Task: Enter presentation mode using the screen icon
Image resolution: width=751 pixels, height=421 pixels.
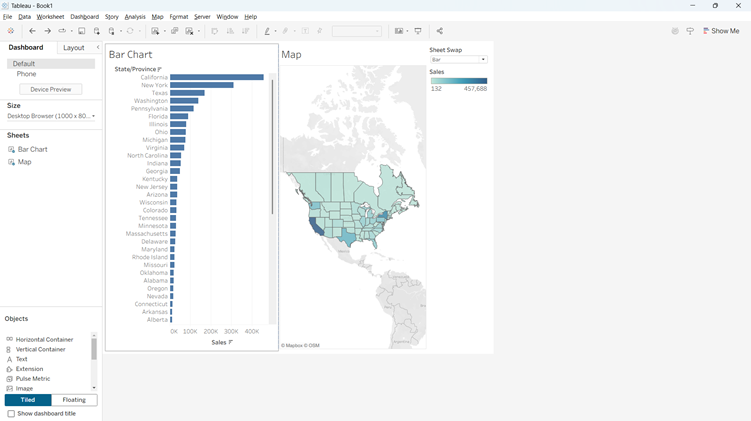Action: point(418,31)
